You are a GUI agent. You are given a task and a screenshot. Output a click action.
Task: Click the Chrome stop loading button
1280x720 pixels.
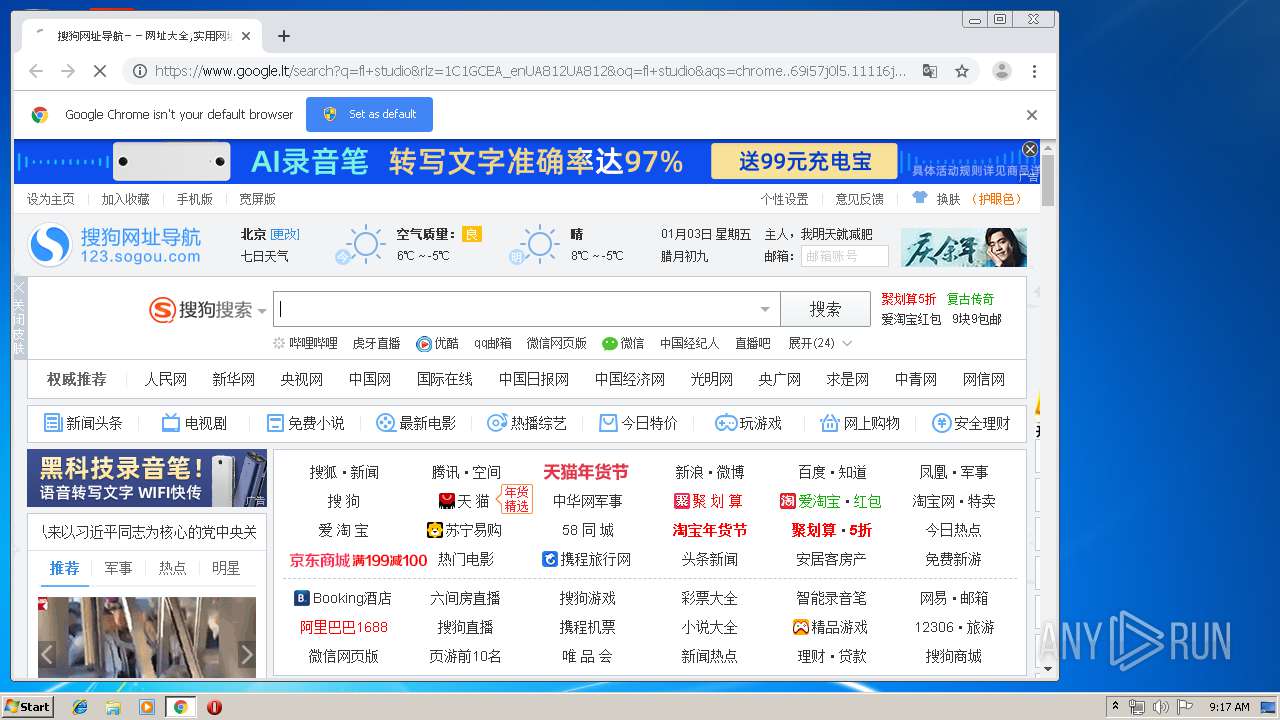click(100, 71)
